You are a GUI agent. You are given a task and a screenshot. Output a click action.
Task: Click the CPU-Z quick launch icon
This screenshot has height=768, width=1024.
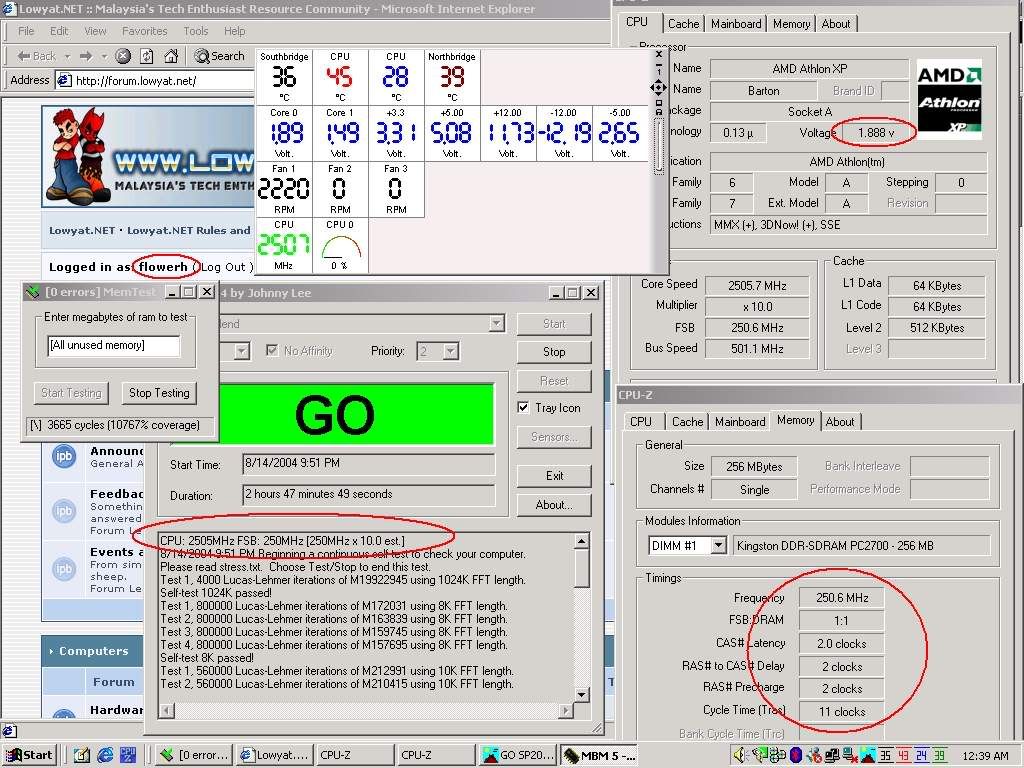pos(129,755)
